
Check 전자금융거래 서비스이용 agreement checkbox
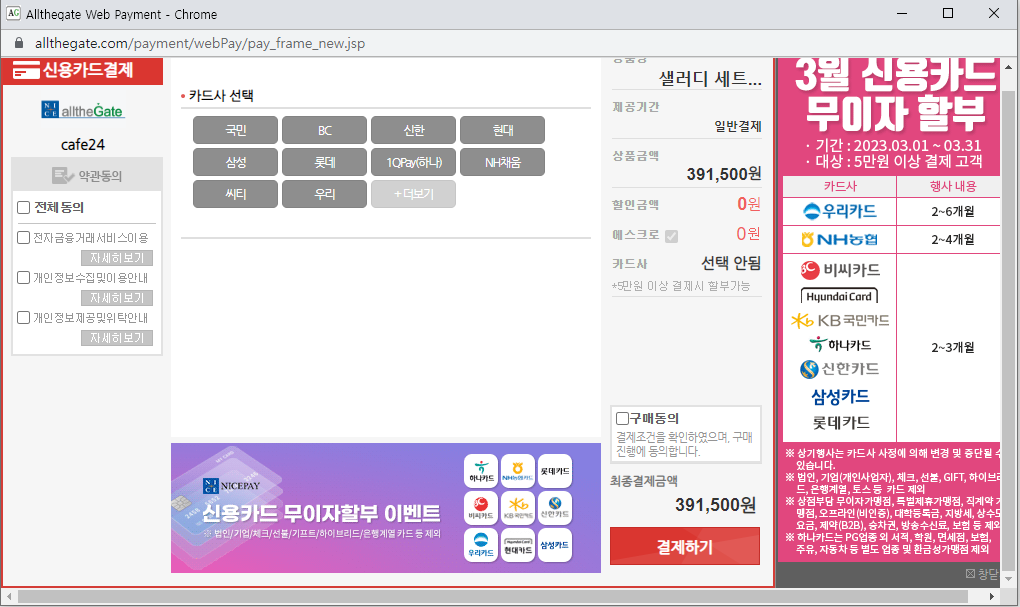tap(23, 237)
